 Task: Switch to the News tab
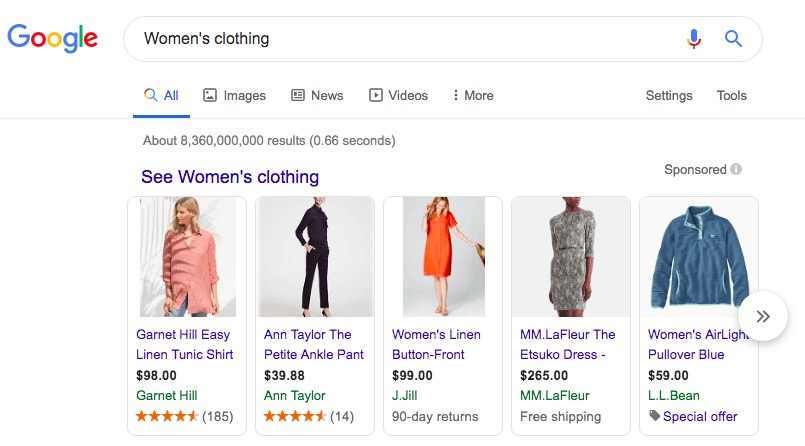tap(317, 96)
